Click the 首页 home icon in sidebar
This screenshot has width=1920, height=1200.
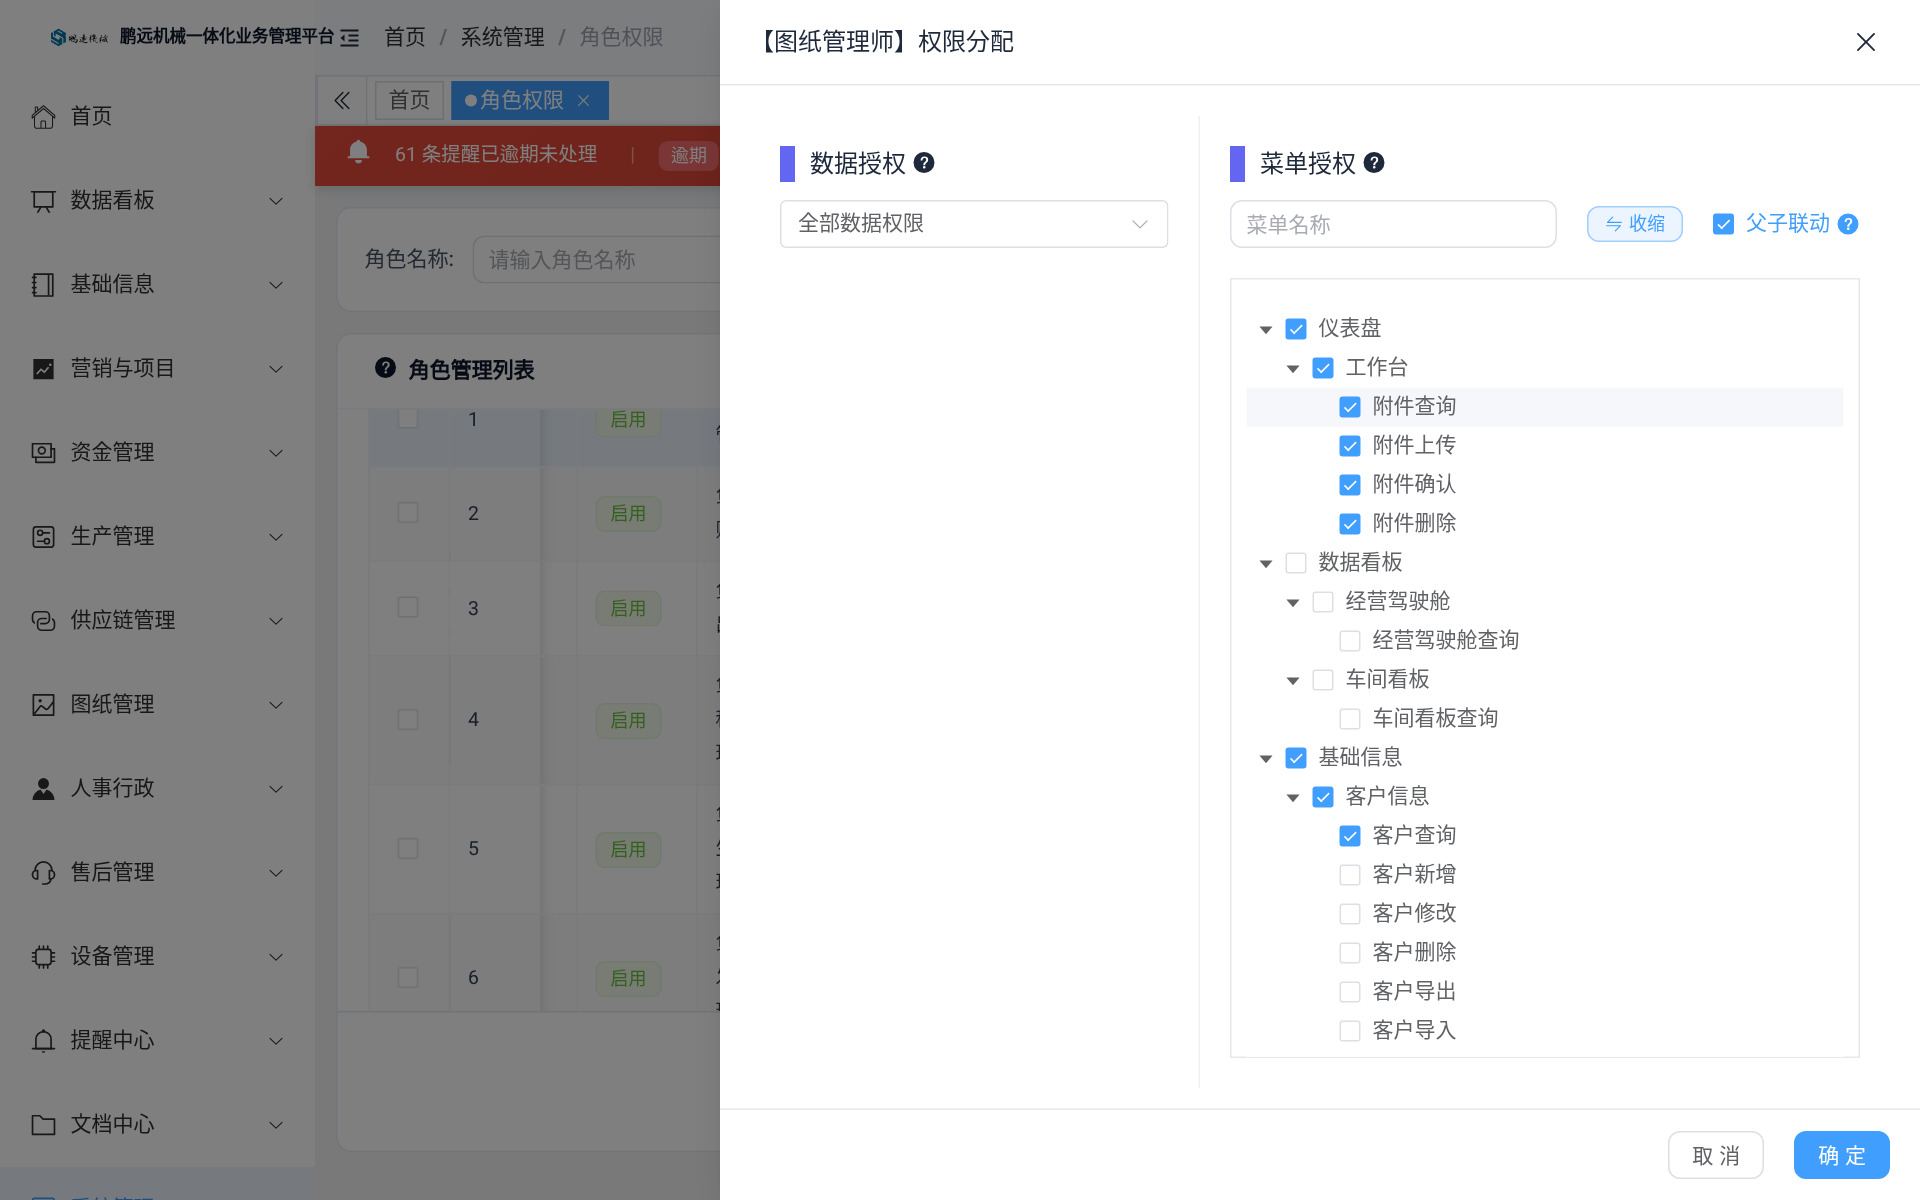click(x=43, y=116)
